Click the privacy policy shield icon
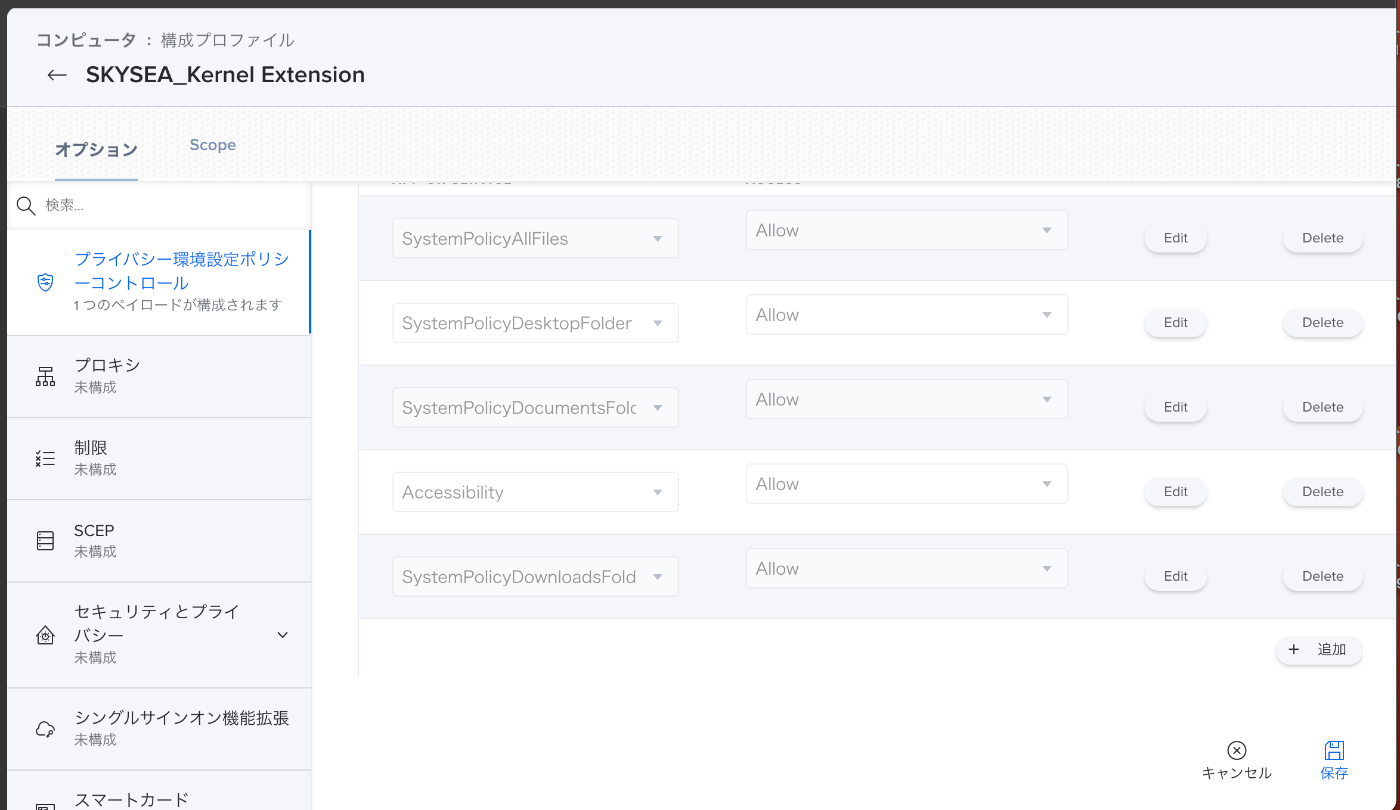The height and width of the screenshot is (810, 1400). click(x=45, y=282)
